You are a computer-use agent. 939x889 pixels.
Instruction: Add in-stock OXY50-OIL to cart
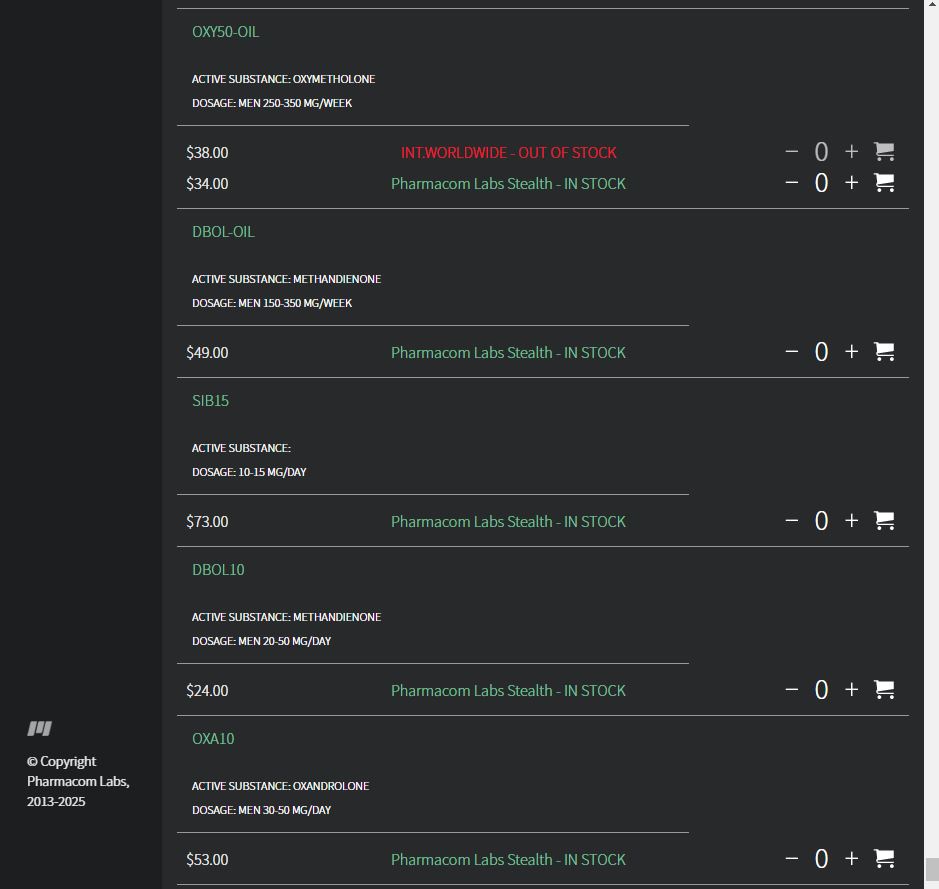tap(884, 183)
